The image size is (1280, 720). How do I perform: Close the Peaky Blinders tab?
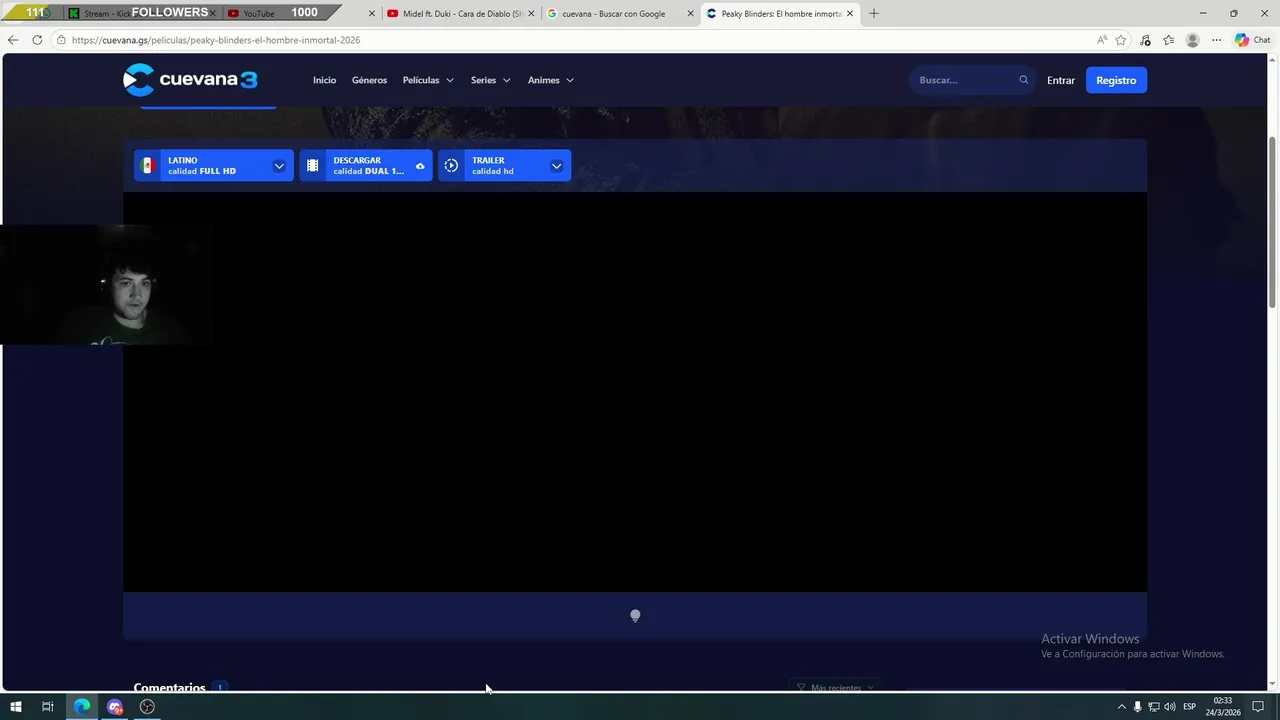click(850, 14)
